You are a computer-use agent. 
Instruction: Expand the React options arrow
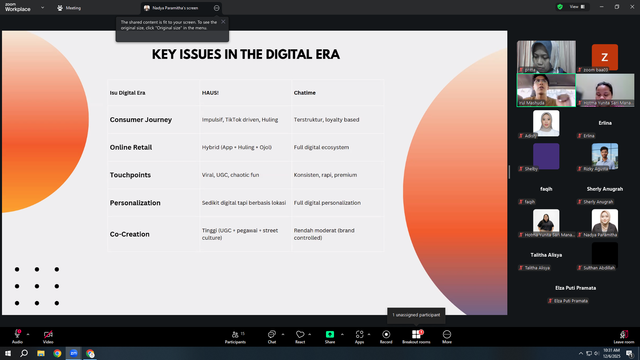[x=310, y=334]
